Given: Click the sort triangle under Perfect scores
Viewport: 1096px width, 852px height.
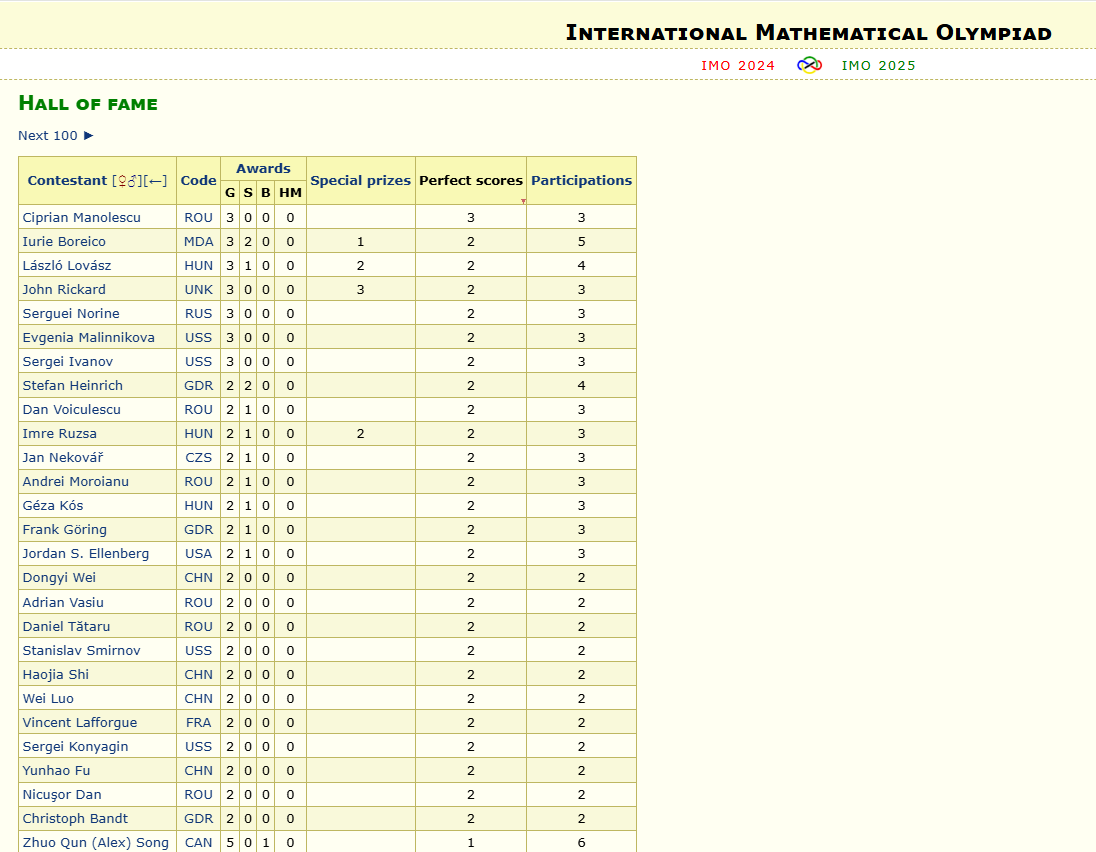Looking at the screenshot, I should [x=523, y=198].
